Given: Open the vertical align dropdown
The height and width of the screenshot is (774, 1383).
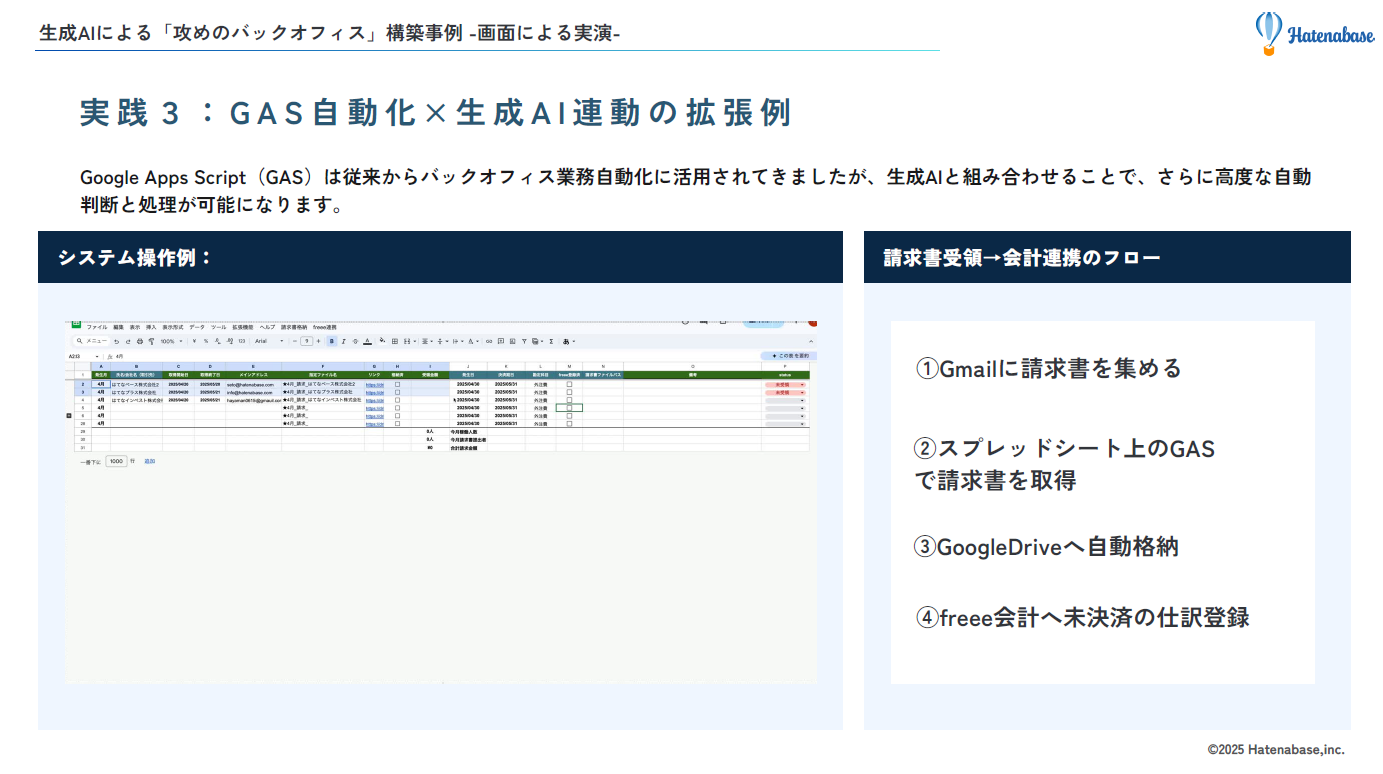Looking at the screenshot, I should (x=443, y=341).
